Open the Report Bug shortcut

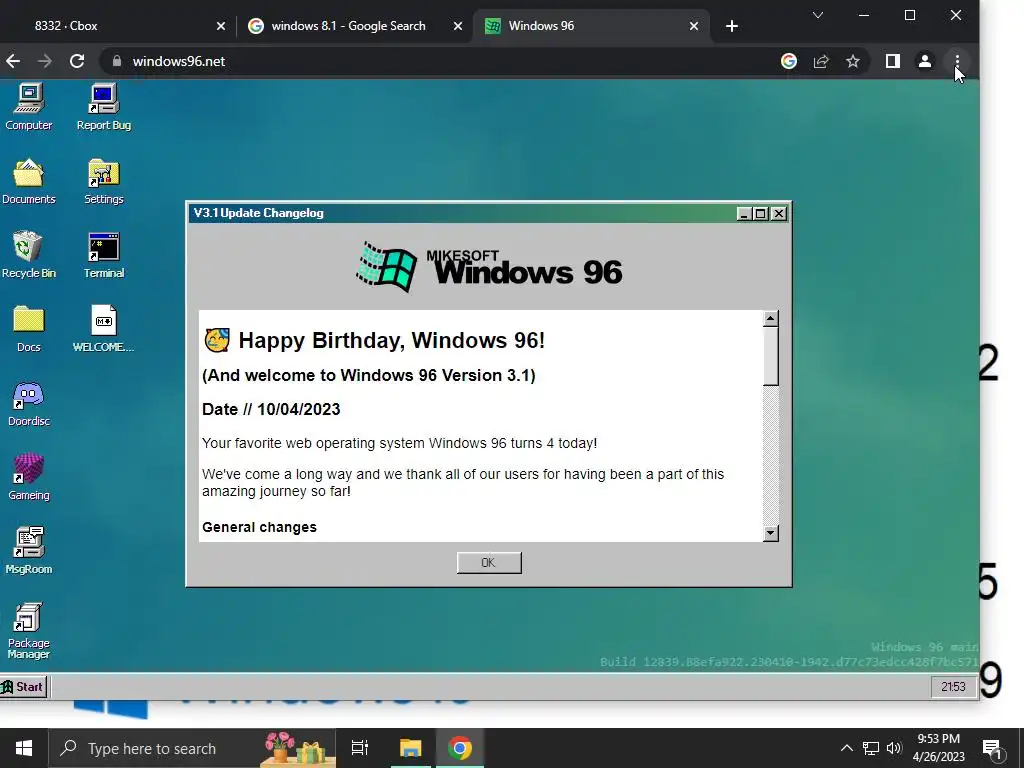(x=103, y=106)
